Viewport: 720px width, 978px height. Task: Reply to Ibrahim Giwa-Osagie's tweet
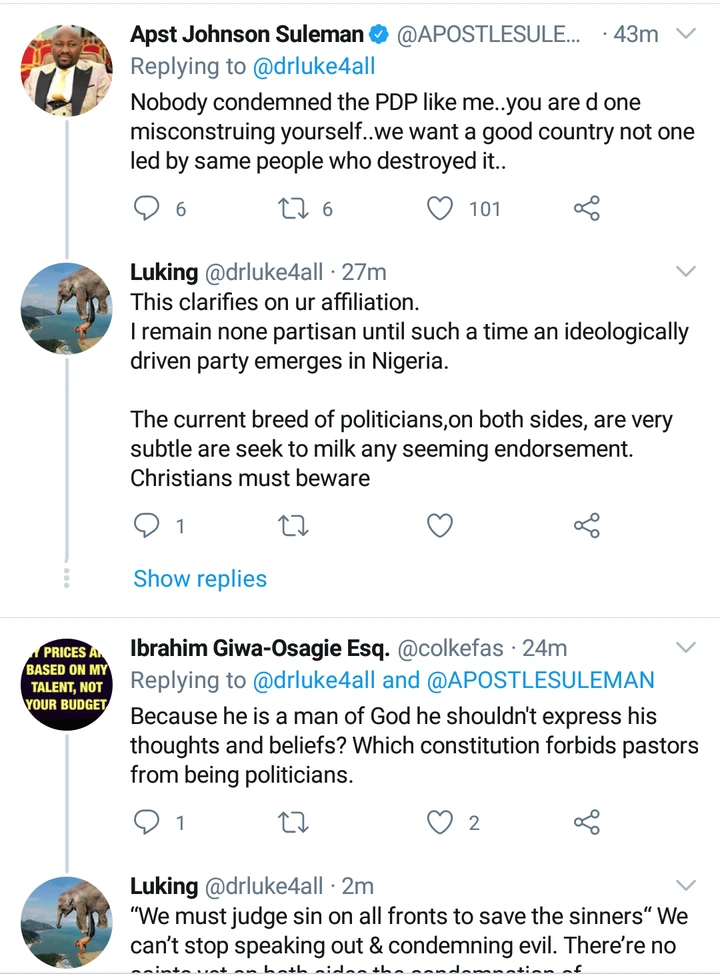147,822
